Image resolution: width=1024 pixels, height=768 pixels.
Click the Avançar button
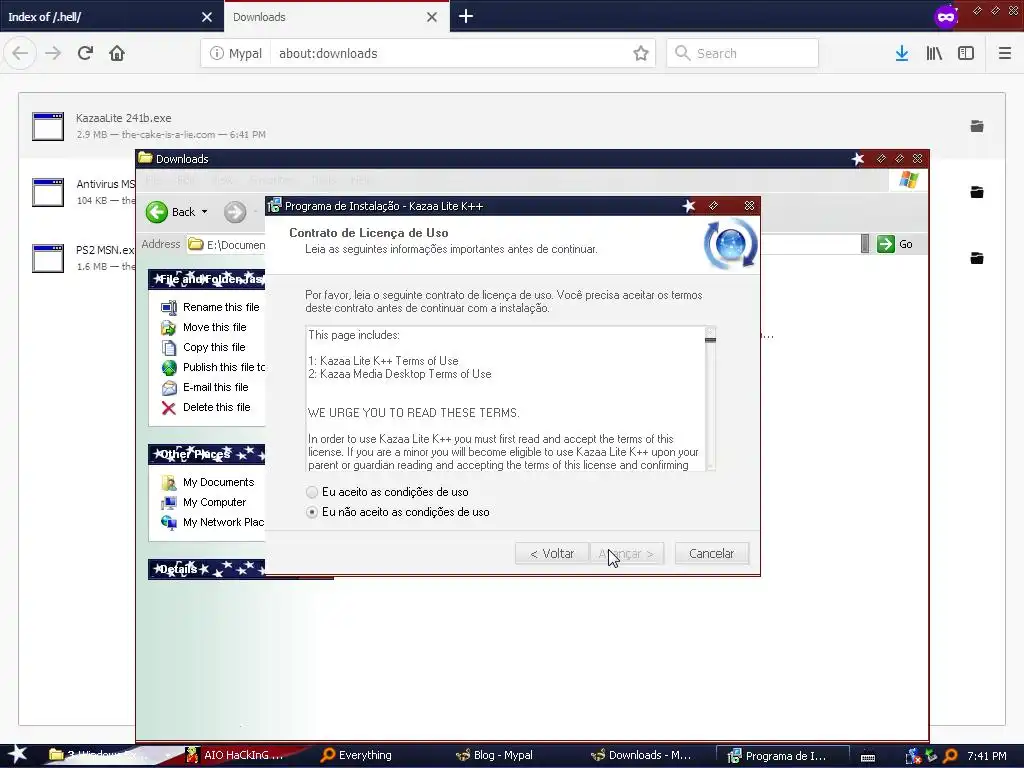(627, 554)
